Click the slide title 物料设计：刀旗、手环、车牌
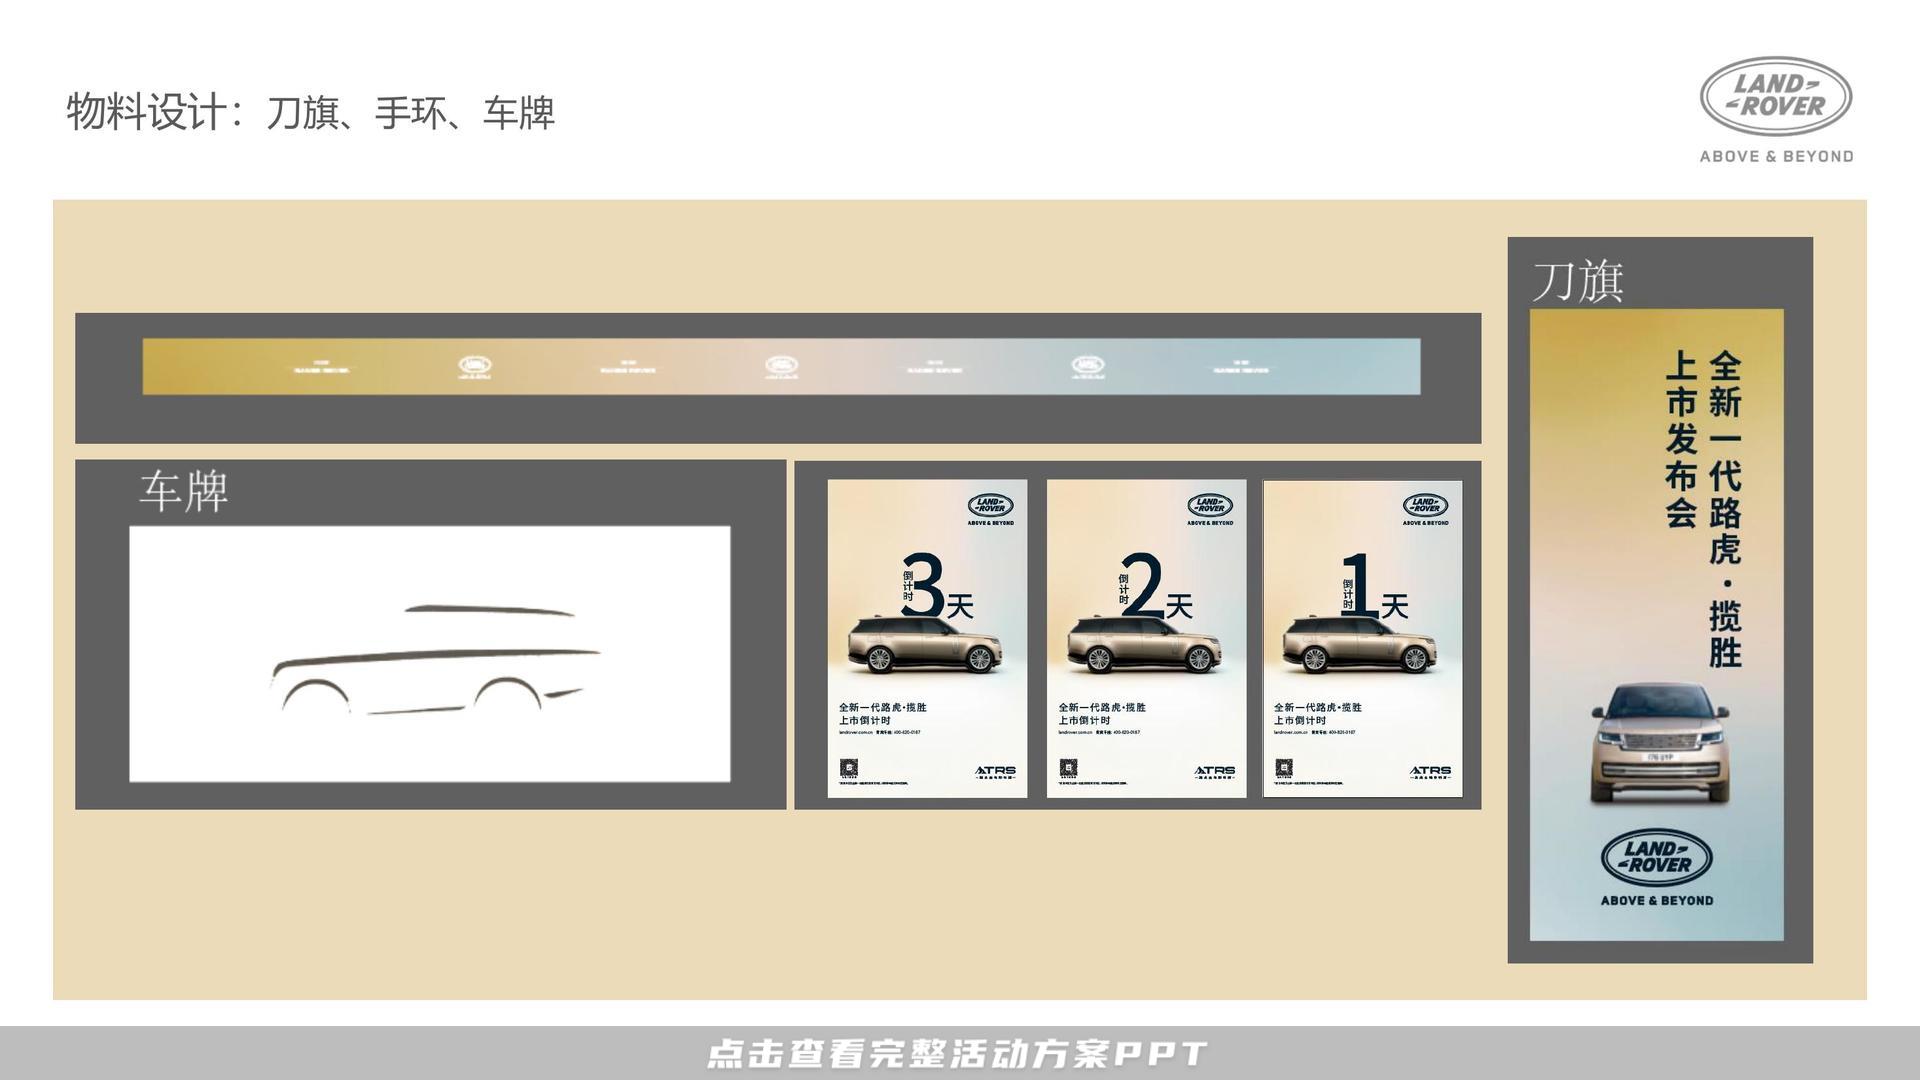 pos(310,112)
